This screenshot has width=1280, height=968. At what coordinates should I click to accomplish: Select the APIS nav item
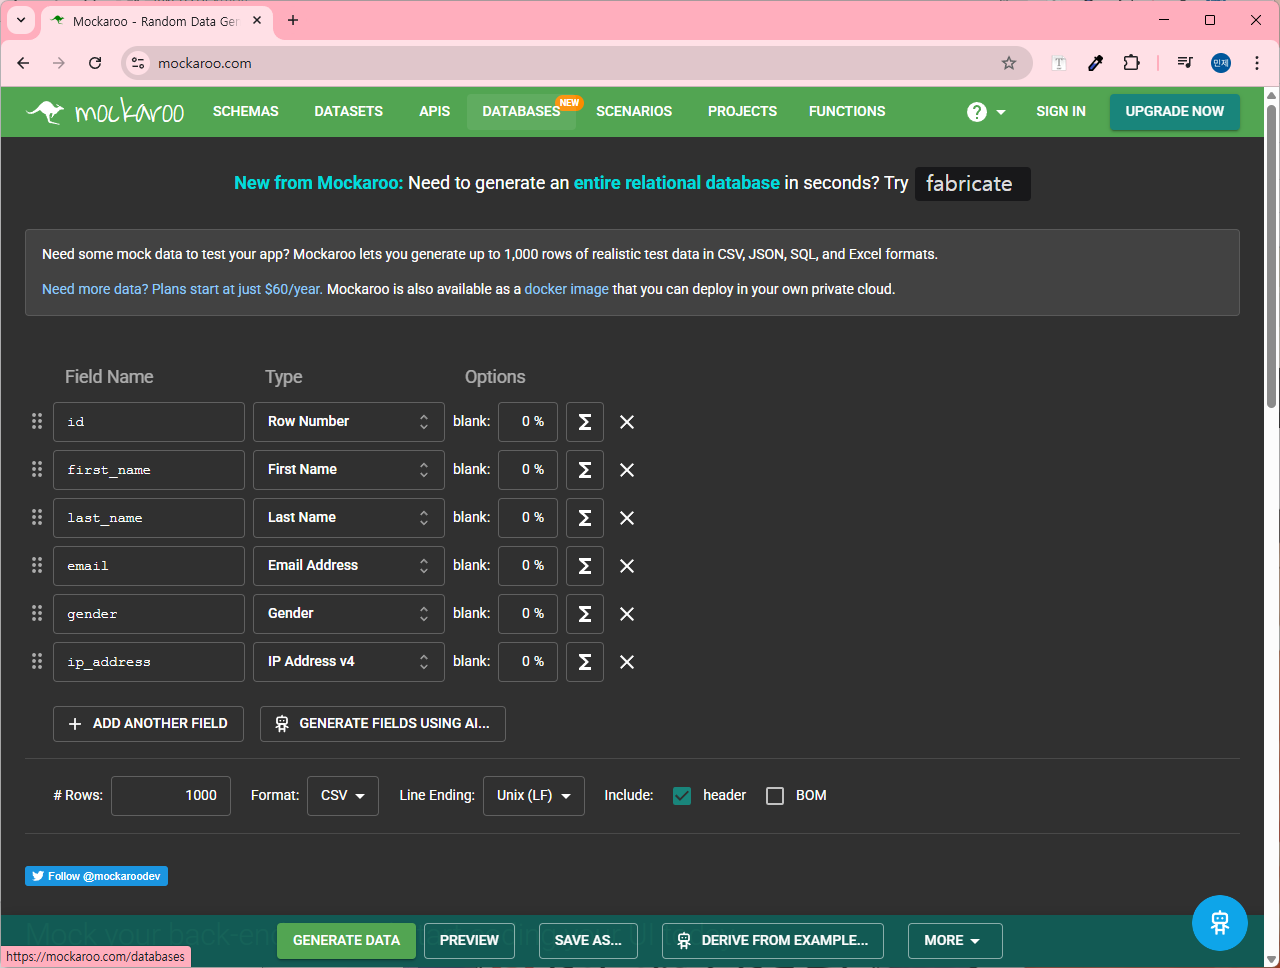(435, 111)
